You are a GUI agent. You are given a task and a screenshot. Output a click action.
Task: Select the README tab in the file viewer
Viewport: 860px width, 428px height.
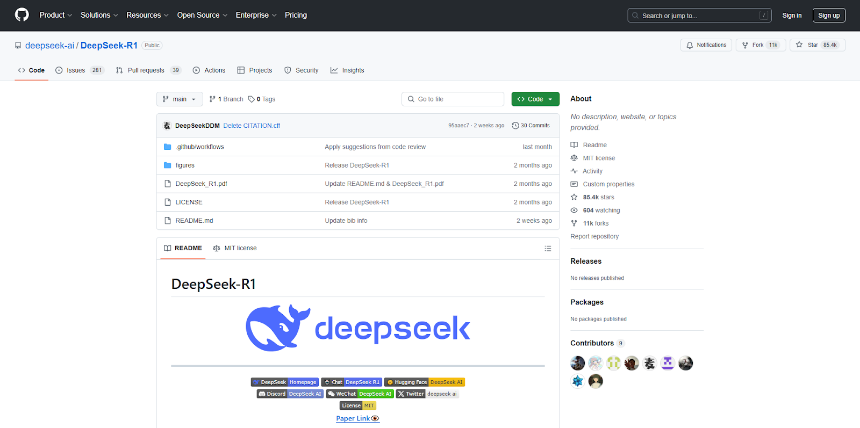(x=183, y=248)
